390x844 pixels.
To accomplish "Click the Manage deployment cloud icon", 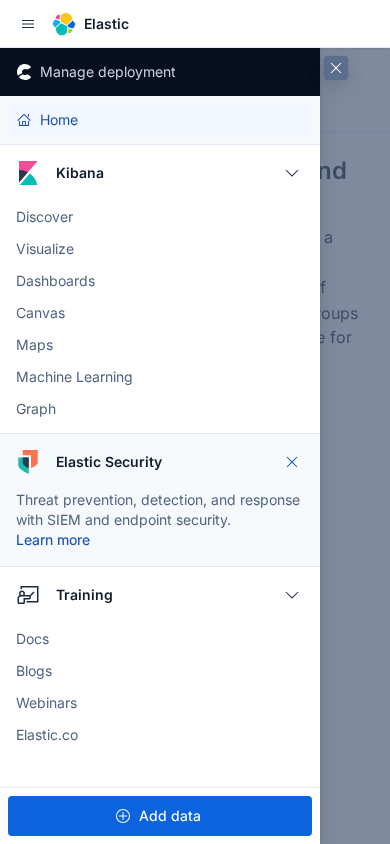I will coord(24,72).
